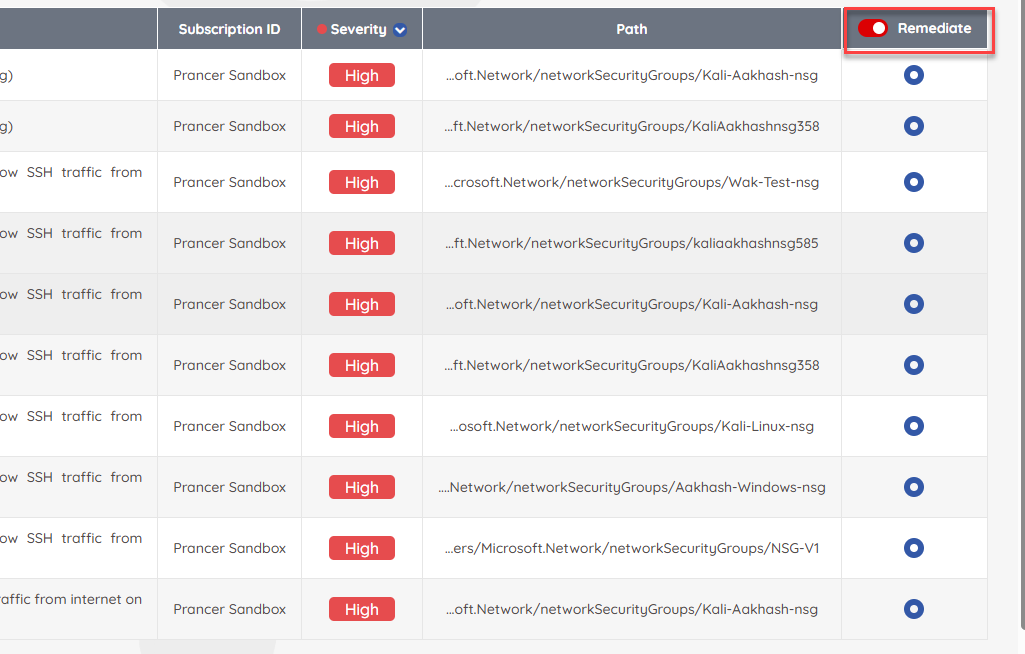The width and height of the screenshot is (1025, 654).
Task: Select remediate icon for Kali-Linux-nsg row
Action: [914, 426]
